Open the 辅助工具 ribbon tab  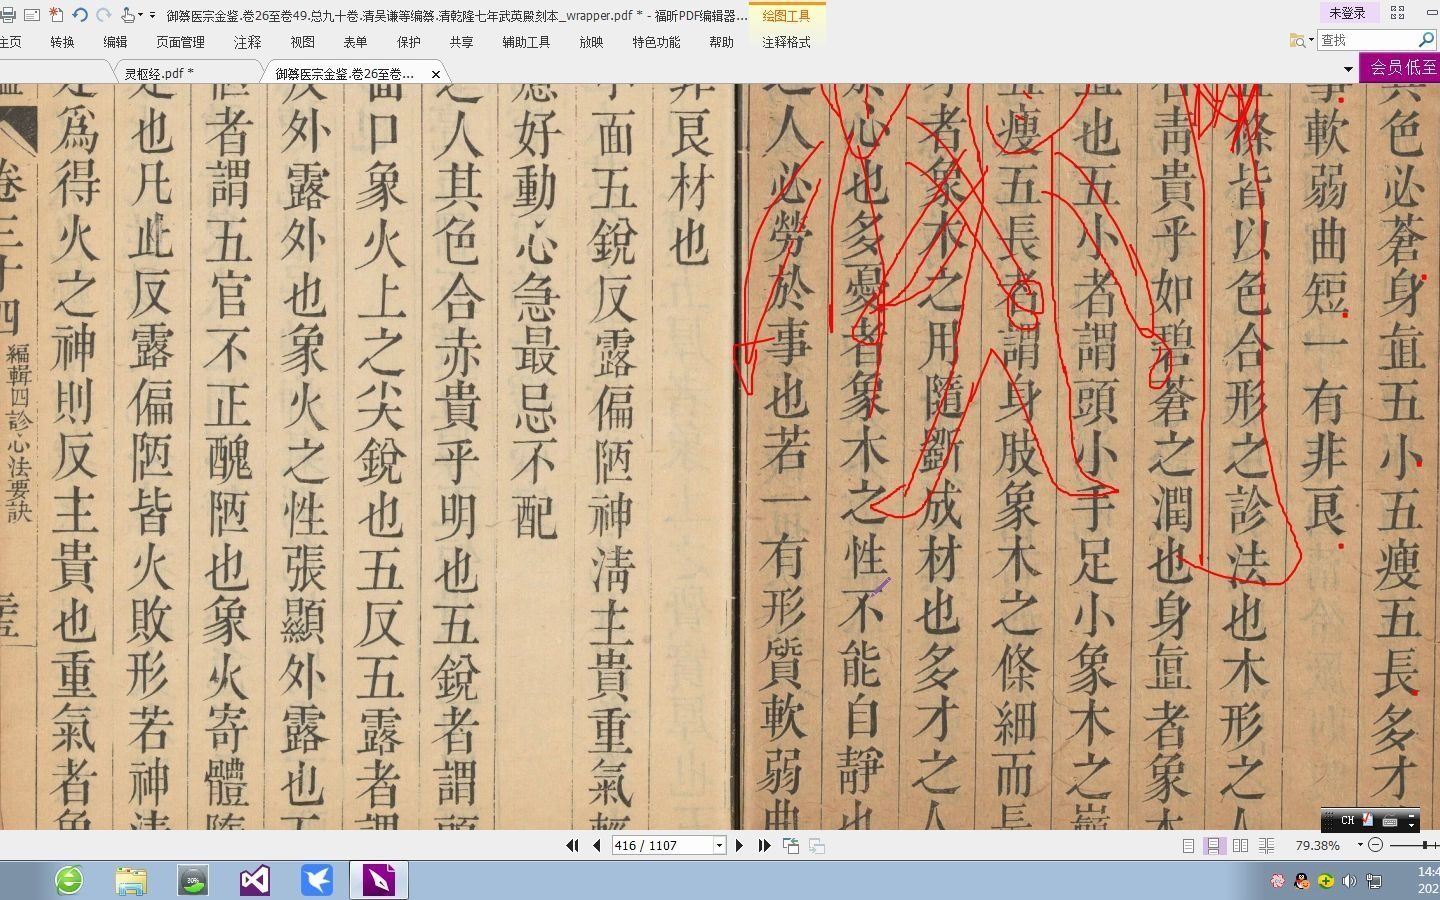[526, 42]
